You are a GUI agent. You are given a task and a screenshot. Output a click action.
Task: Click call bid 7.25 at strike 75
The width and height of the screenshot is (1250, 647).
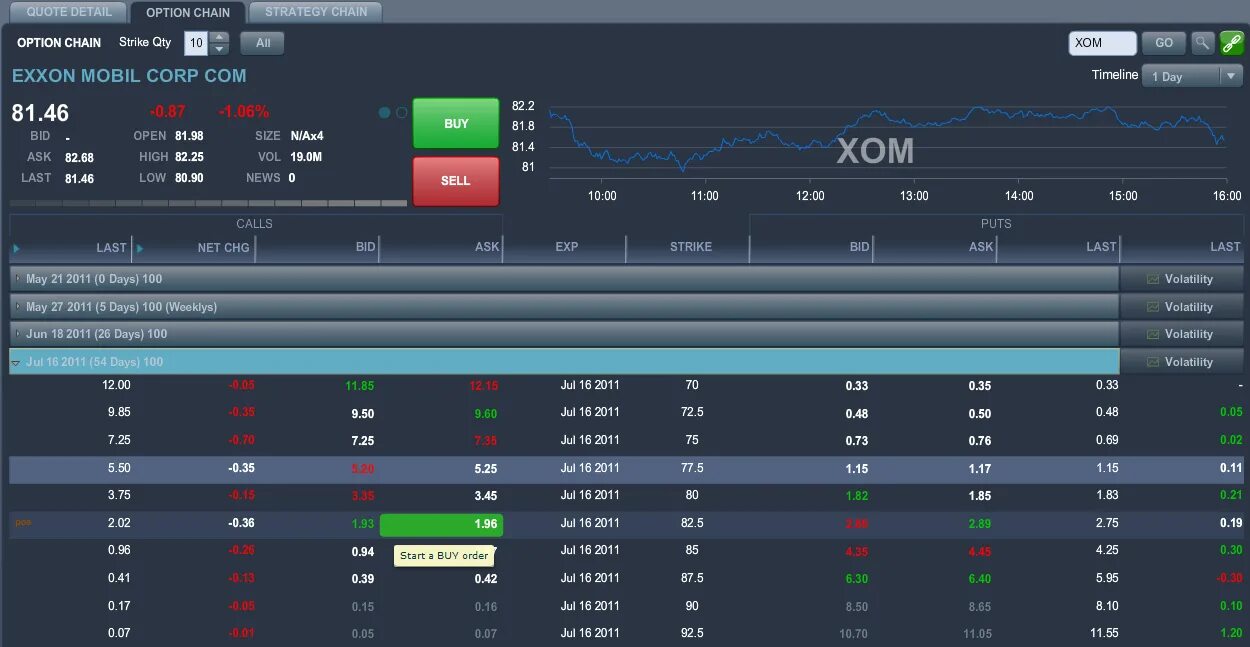click(363, 441)
